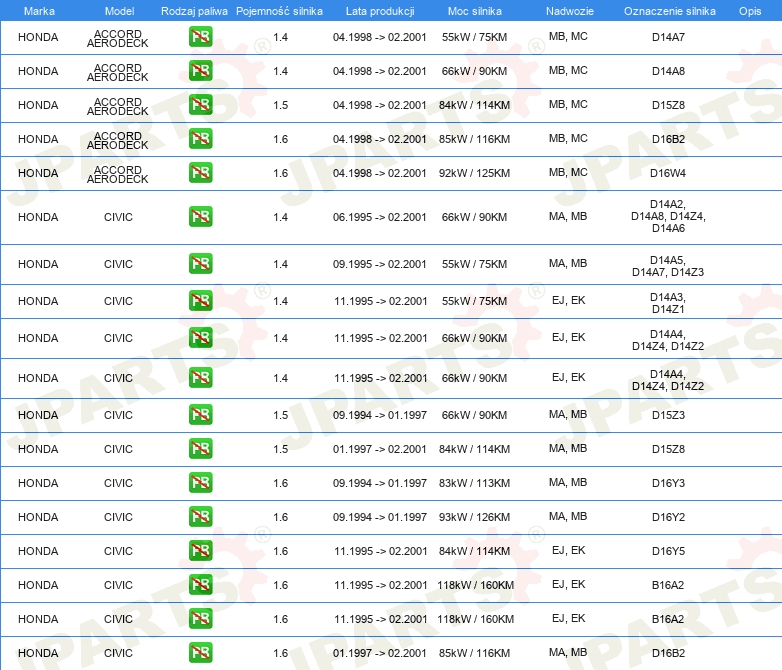Click HONDA in the D16W4 row

[38, 173]
